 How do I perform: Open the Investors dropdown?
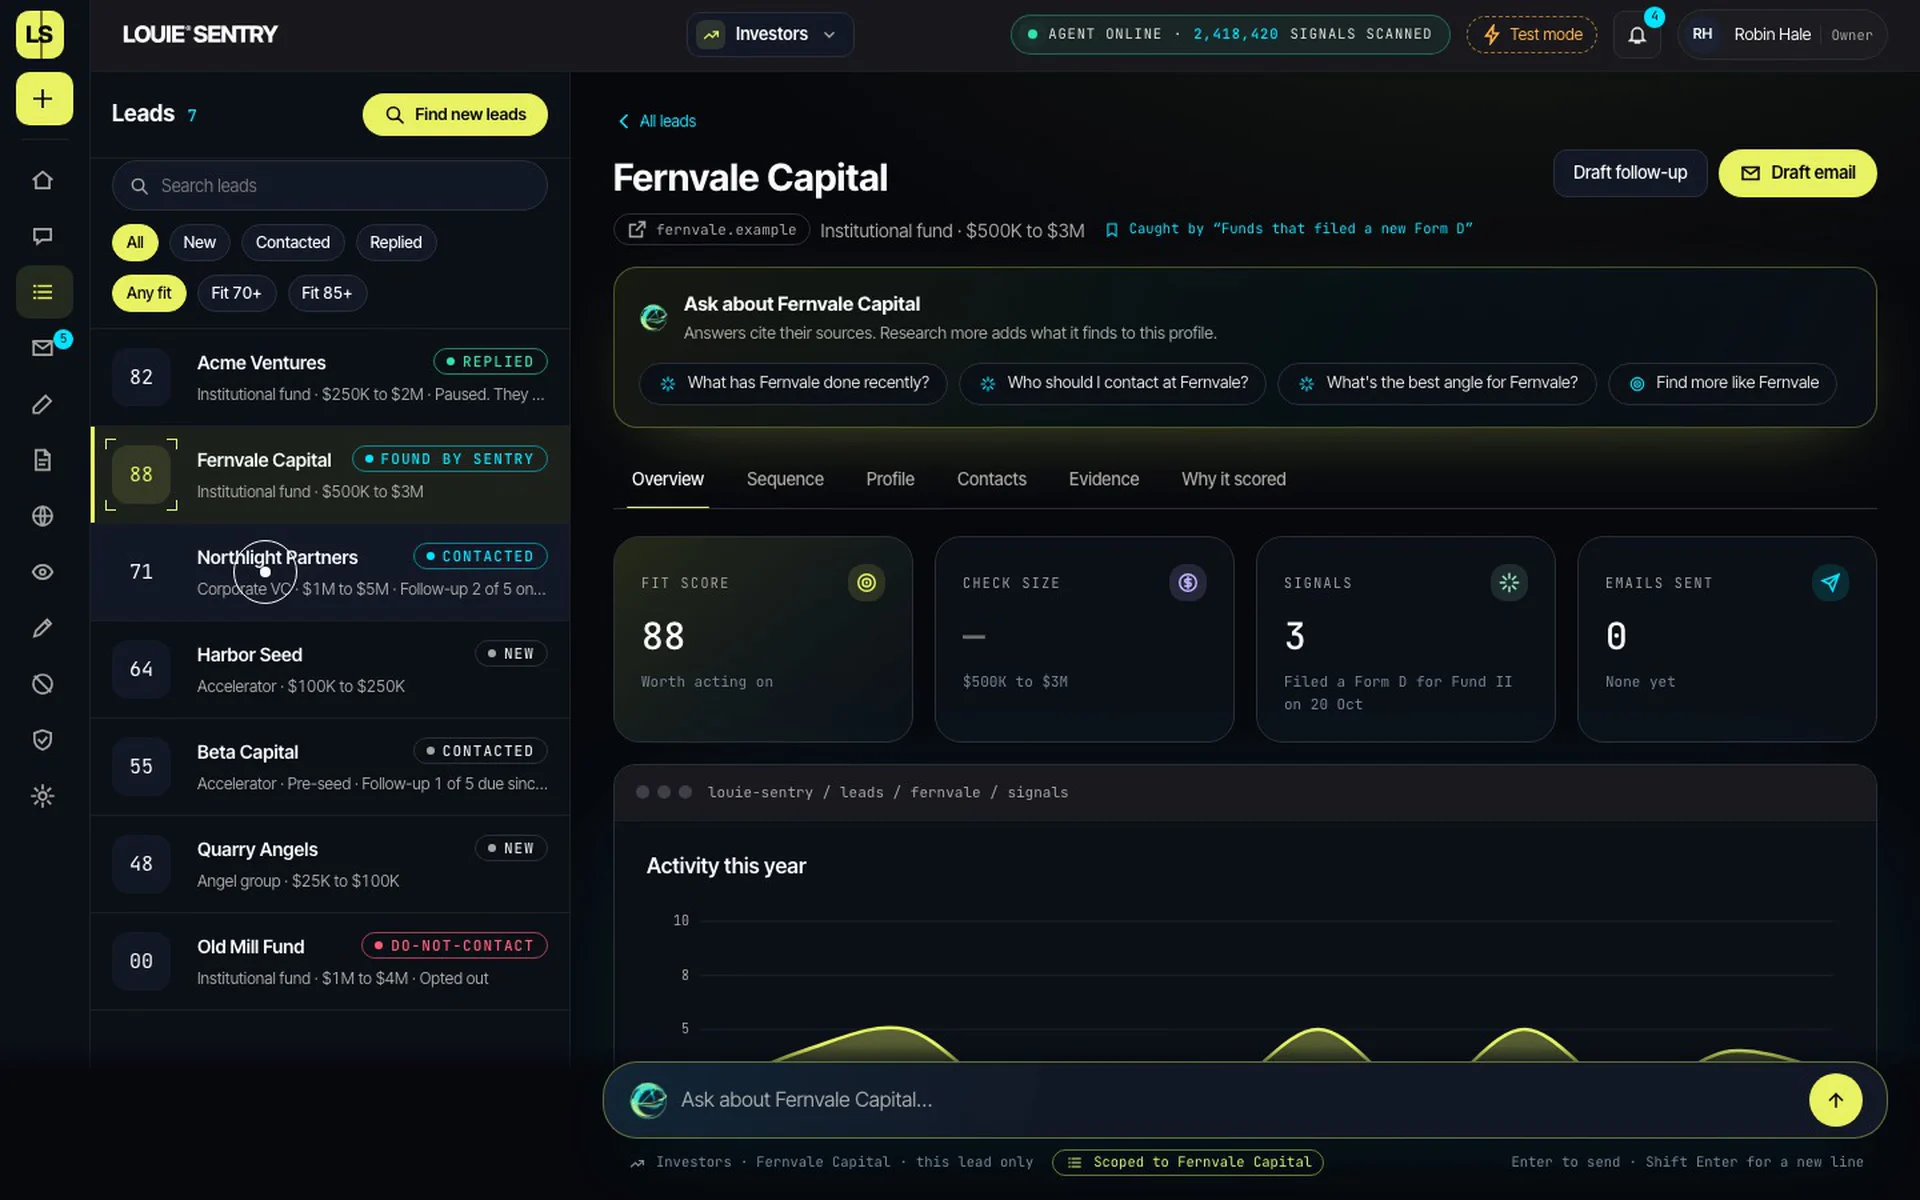(x=770, y=34)
